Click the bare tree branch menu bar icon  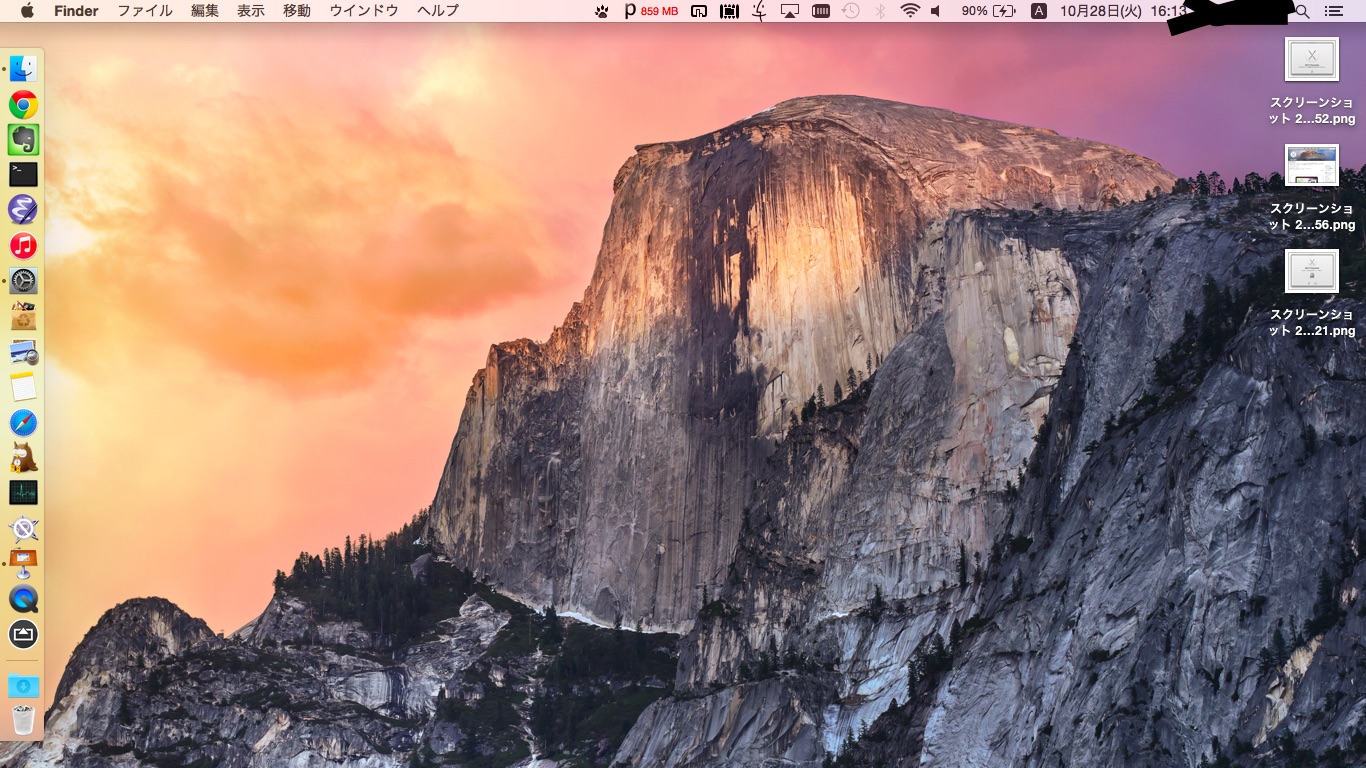759,11
